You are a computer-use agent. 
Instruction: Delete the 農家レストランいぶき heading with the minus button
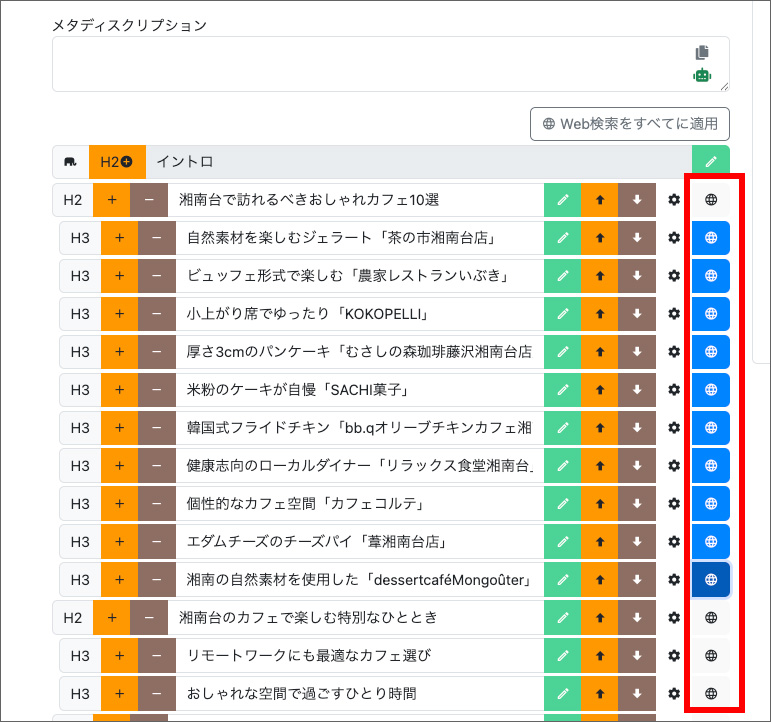point(157,276)
